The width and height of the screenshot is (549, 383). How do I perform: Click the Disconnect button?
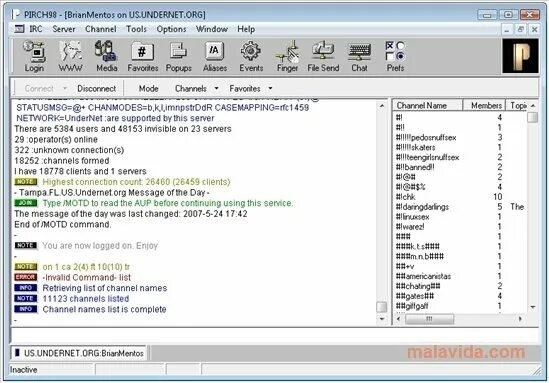tap(97, 89)
